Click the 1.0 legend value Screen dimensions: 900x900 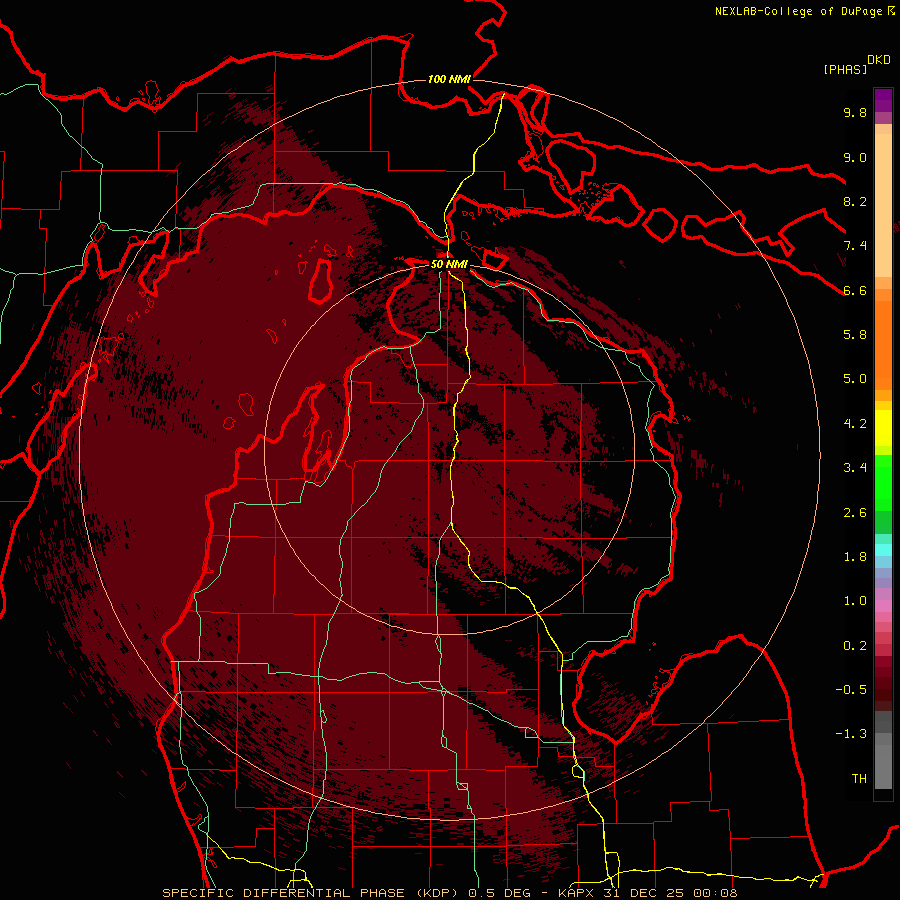(855, 601)
